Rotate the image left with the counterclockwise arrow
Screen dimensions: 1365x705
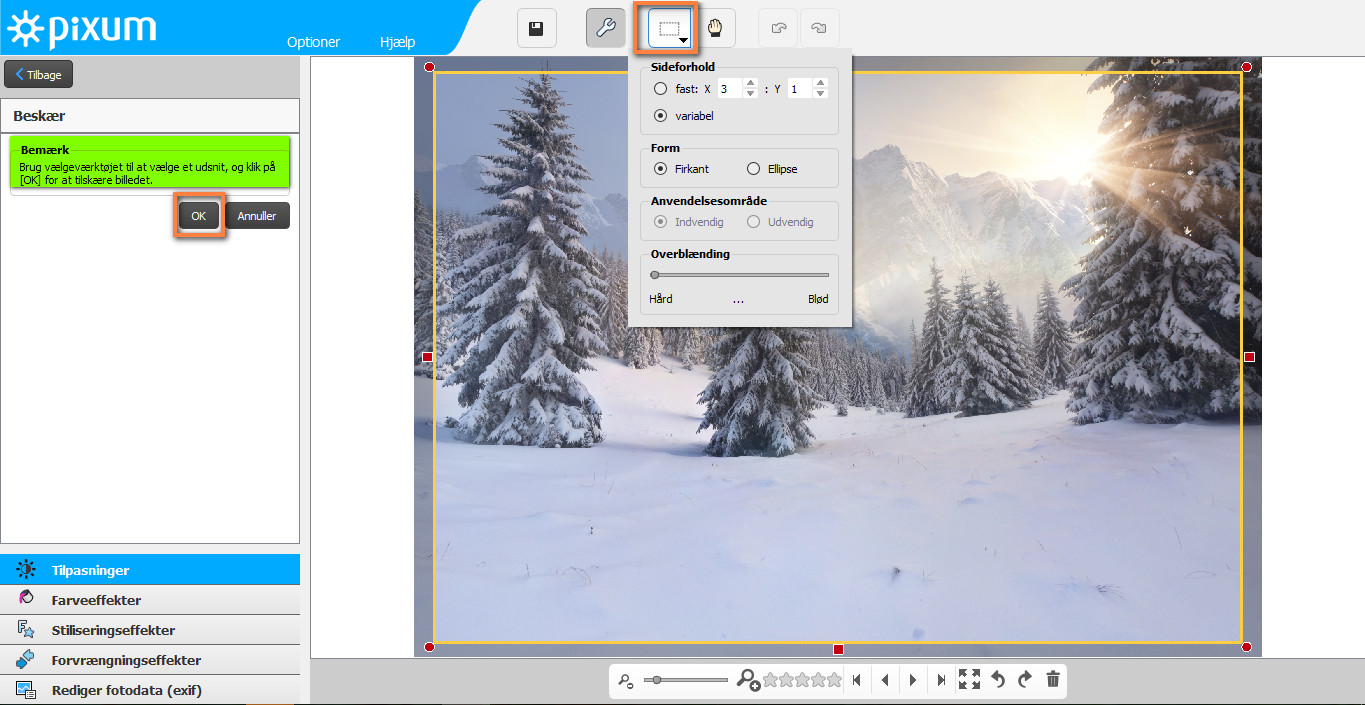tap(997, 680)
